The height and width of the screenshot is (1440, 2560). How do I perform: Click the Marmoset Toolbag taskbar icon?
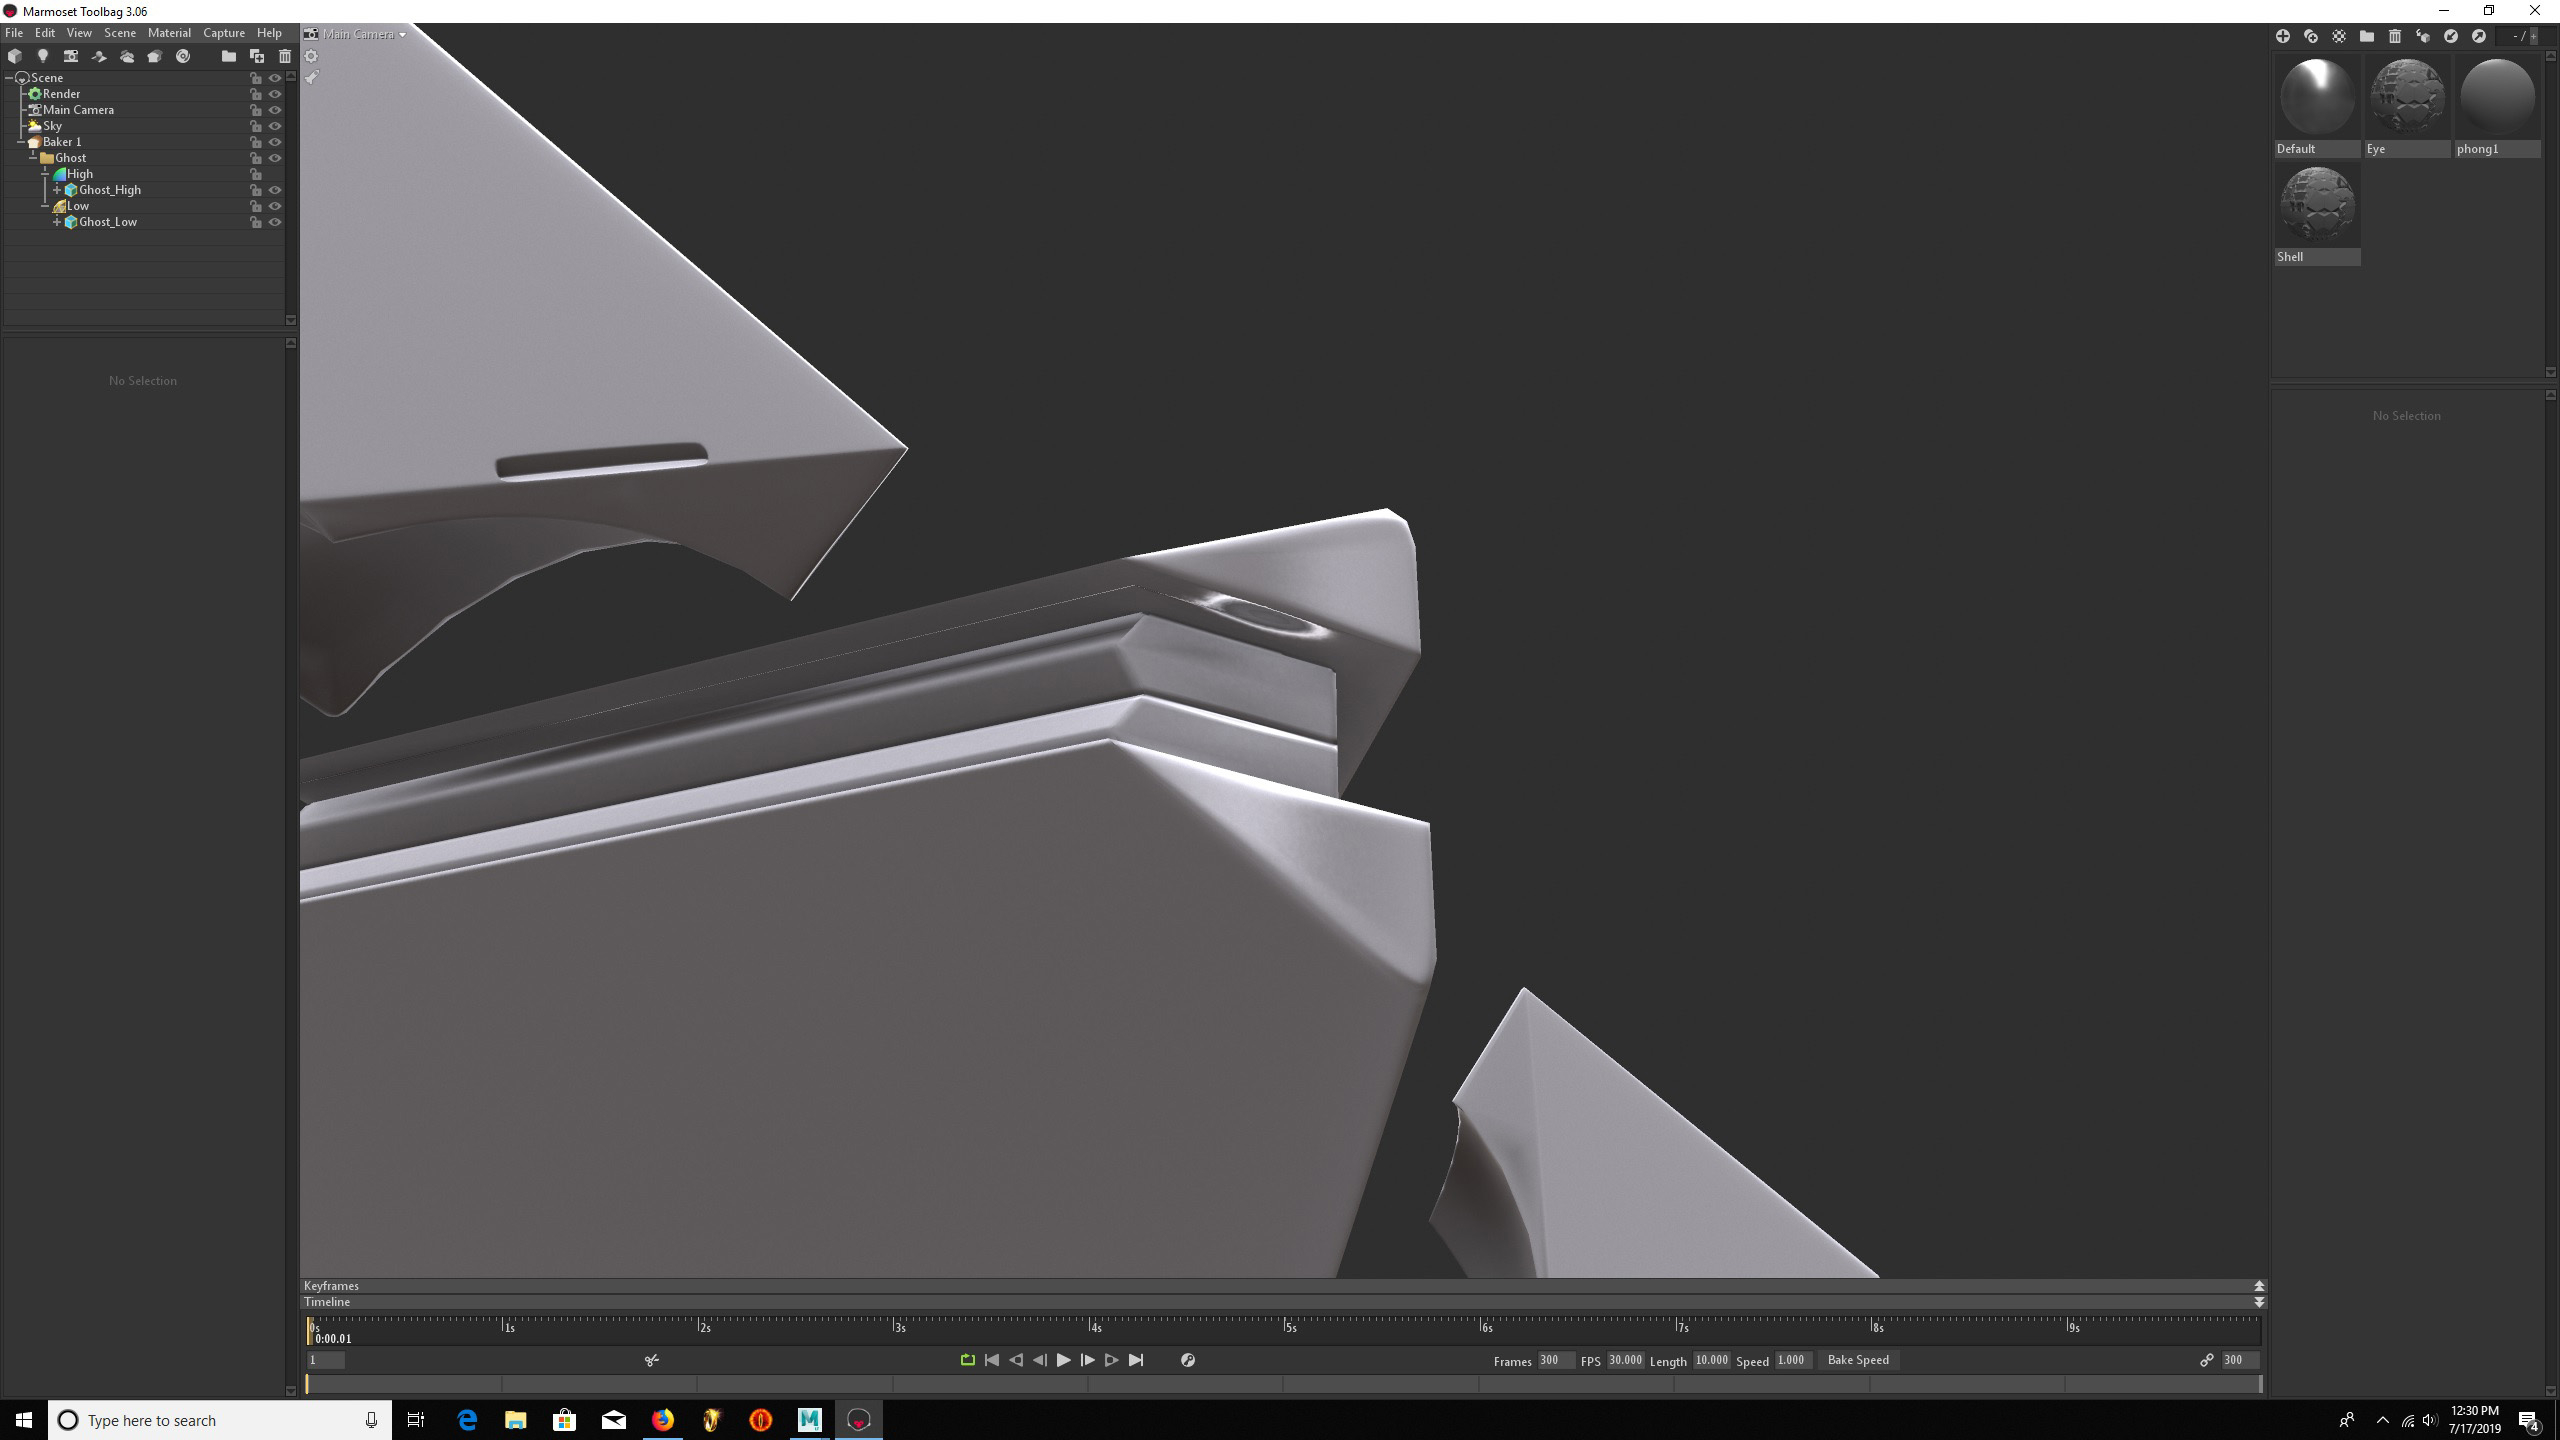coord(858,1419)
